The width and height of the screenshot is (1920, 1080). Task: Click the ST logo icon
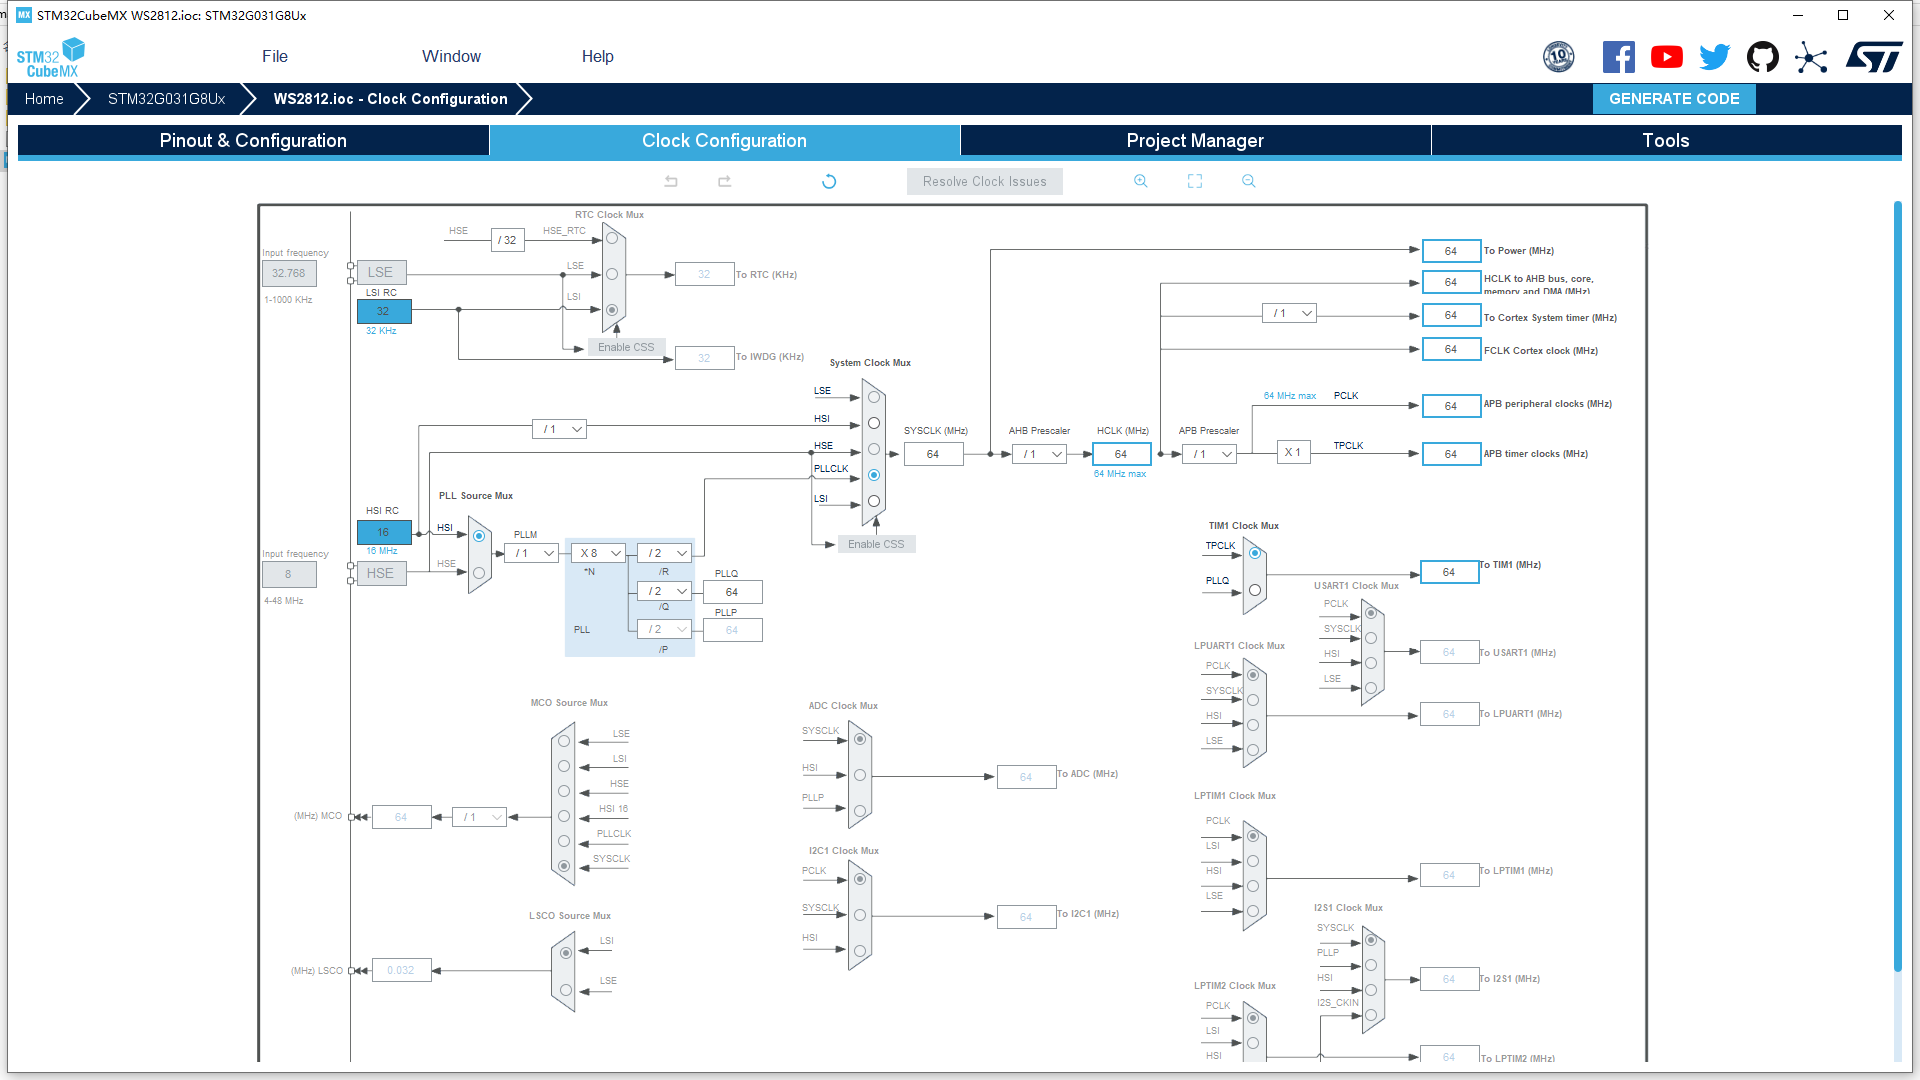(x=1874, y=57)
